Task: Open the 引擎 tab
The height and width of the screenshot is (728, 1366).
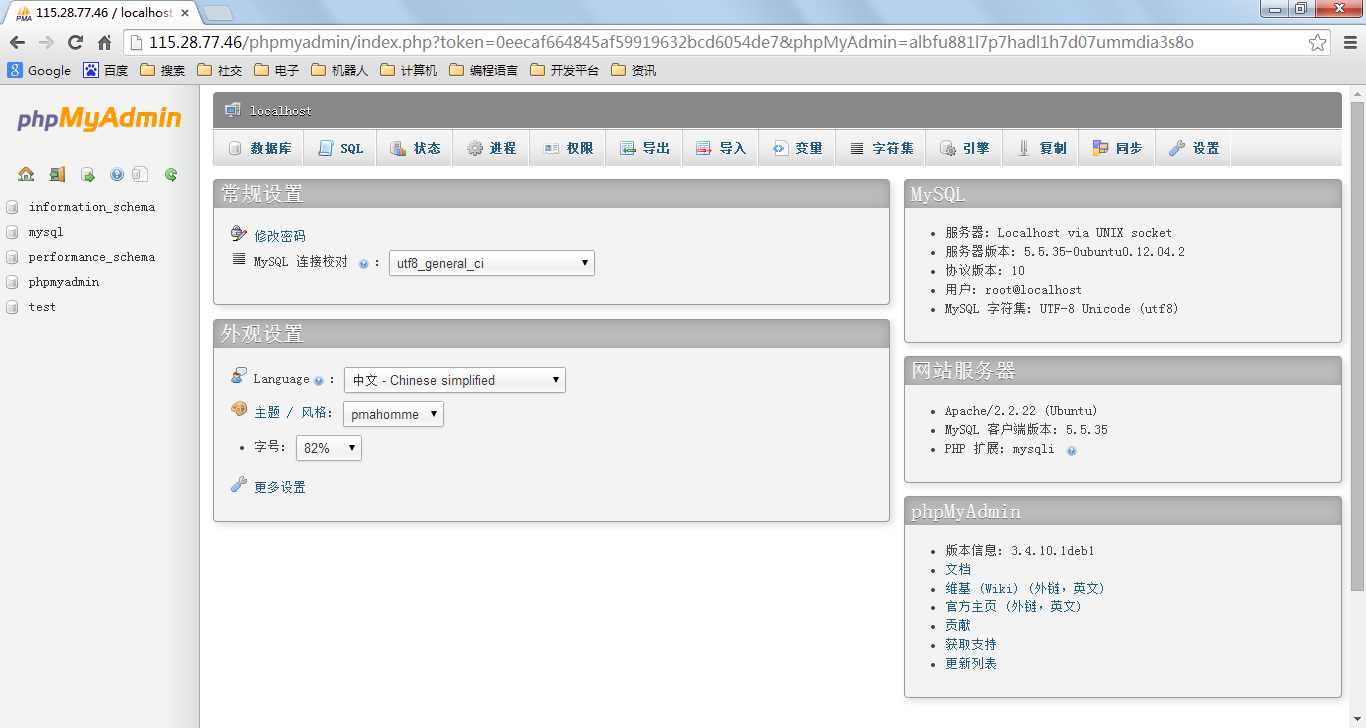Action: tap(964, 148)
